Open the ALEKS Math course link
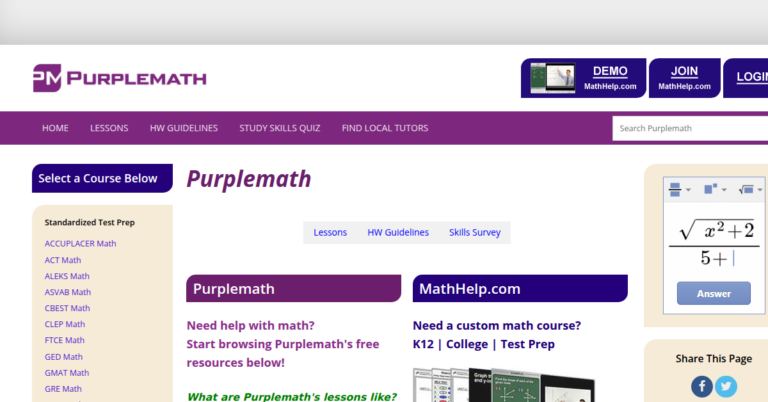The height and width of the screenshot is (402, 768). [67, 276]
